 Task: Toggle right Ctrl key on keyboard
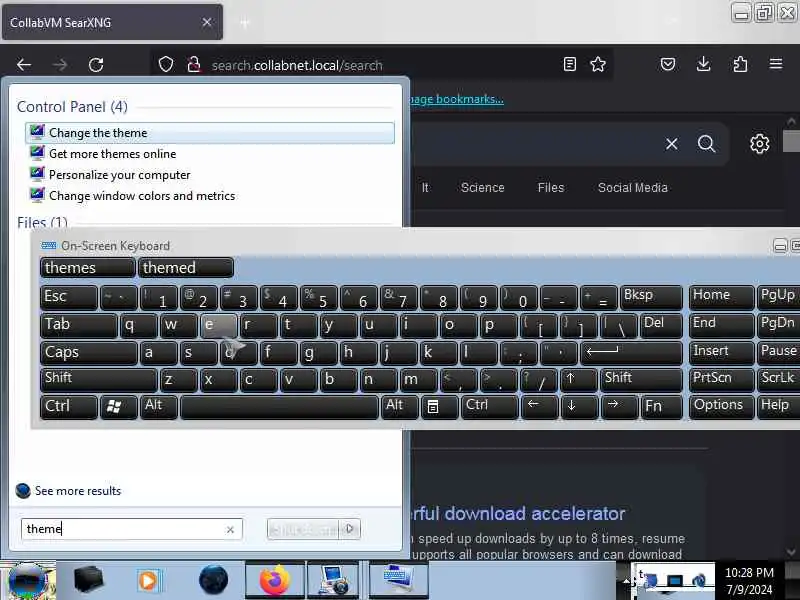point(489,407)
